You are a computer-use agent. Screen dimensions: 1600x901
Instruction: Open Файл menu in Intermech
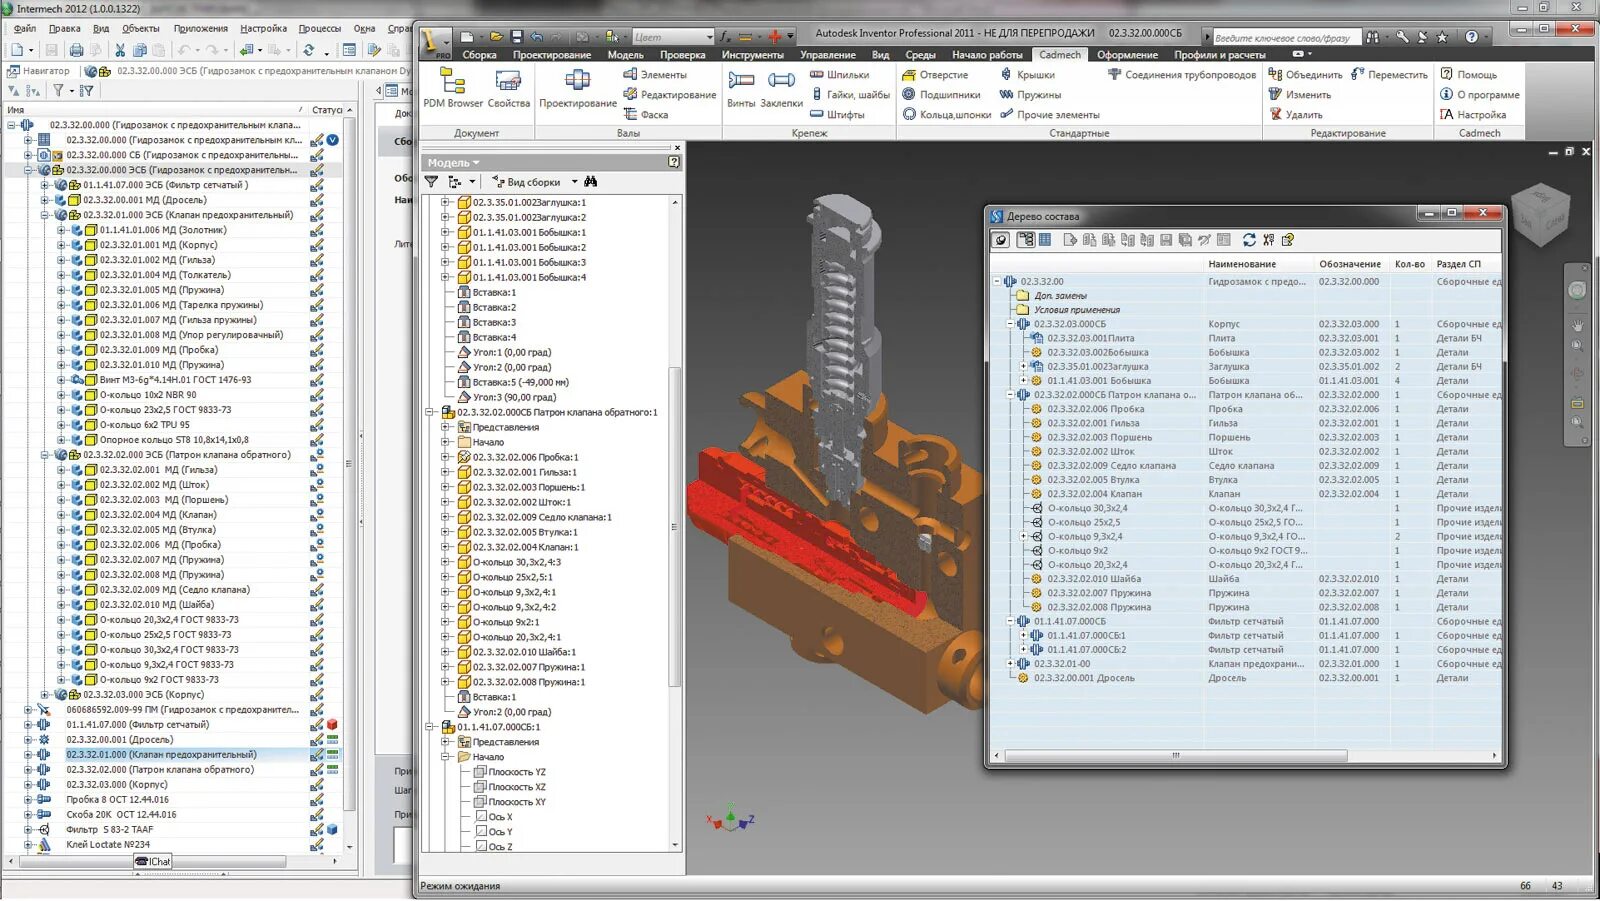(x=25, y=28)
